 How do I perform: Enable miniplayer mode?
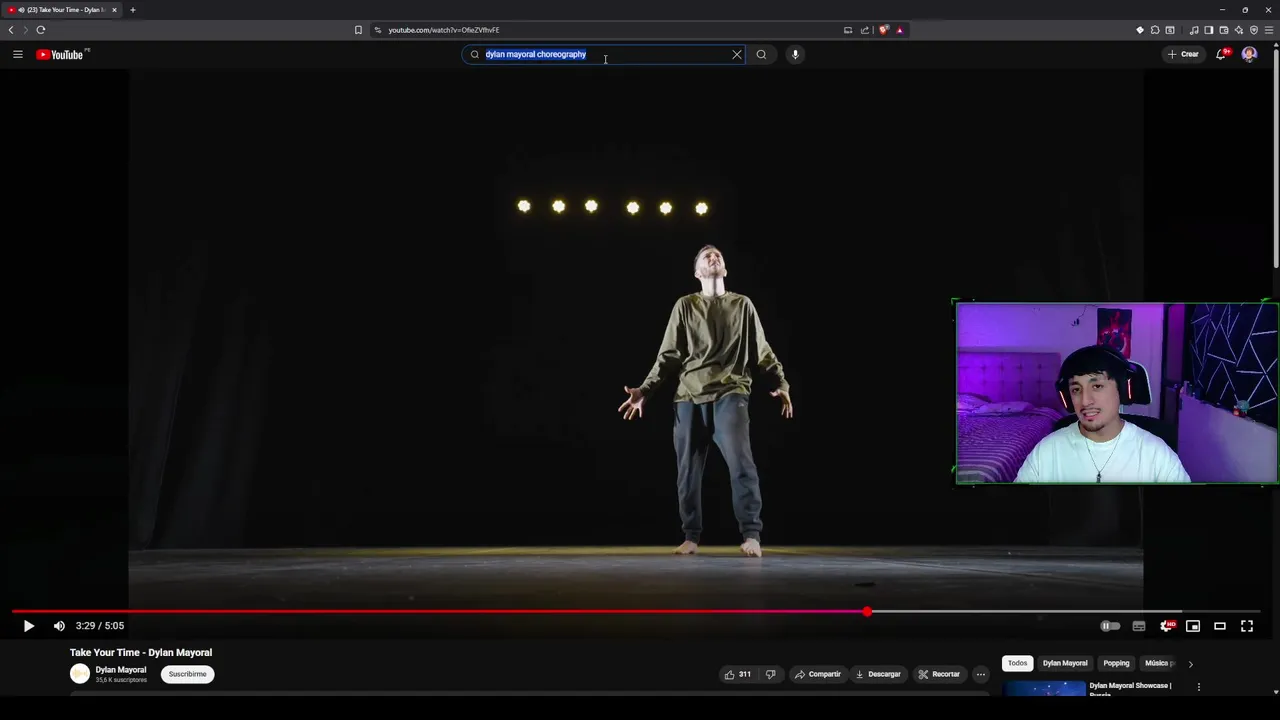click(x=1193, y=626)
